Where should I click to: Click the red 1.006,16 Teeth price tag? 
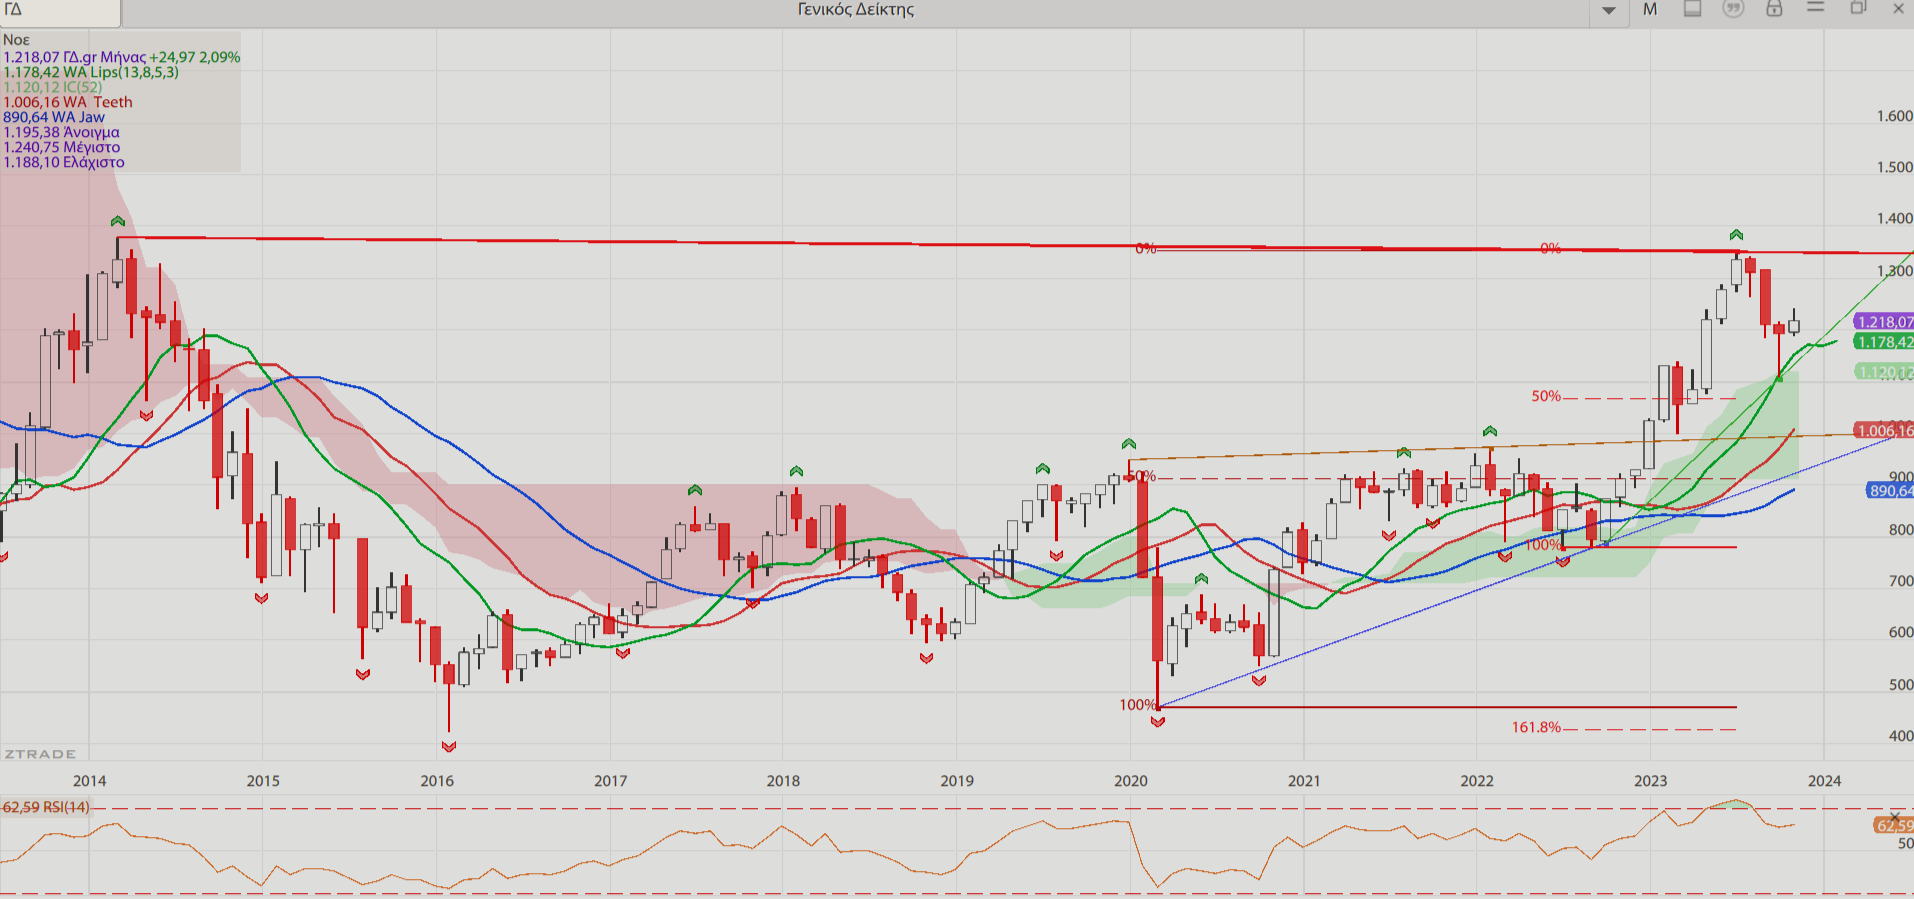coord(1884,431)
